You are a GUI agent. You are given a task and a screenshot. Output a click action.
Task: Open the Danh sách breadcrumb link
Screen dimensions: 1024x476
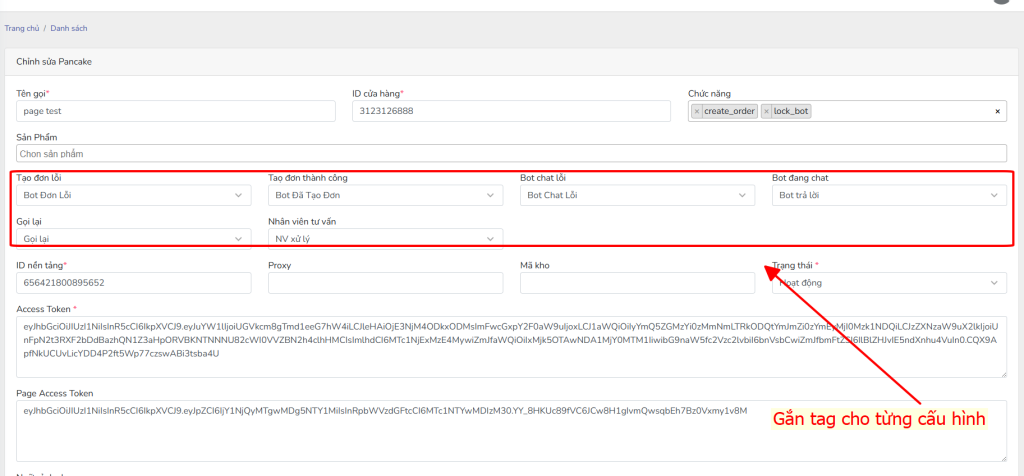click(69, 28)
